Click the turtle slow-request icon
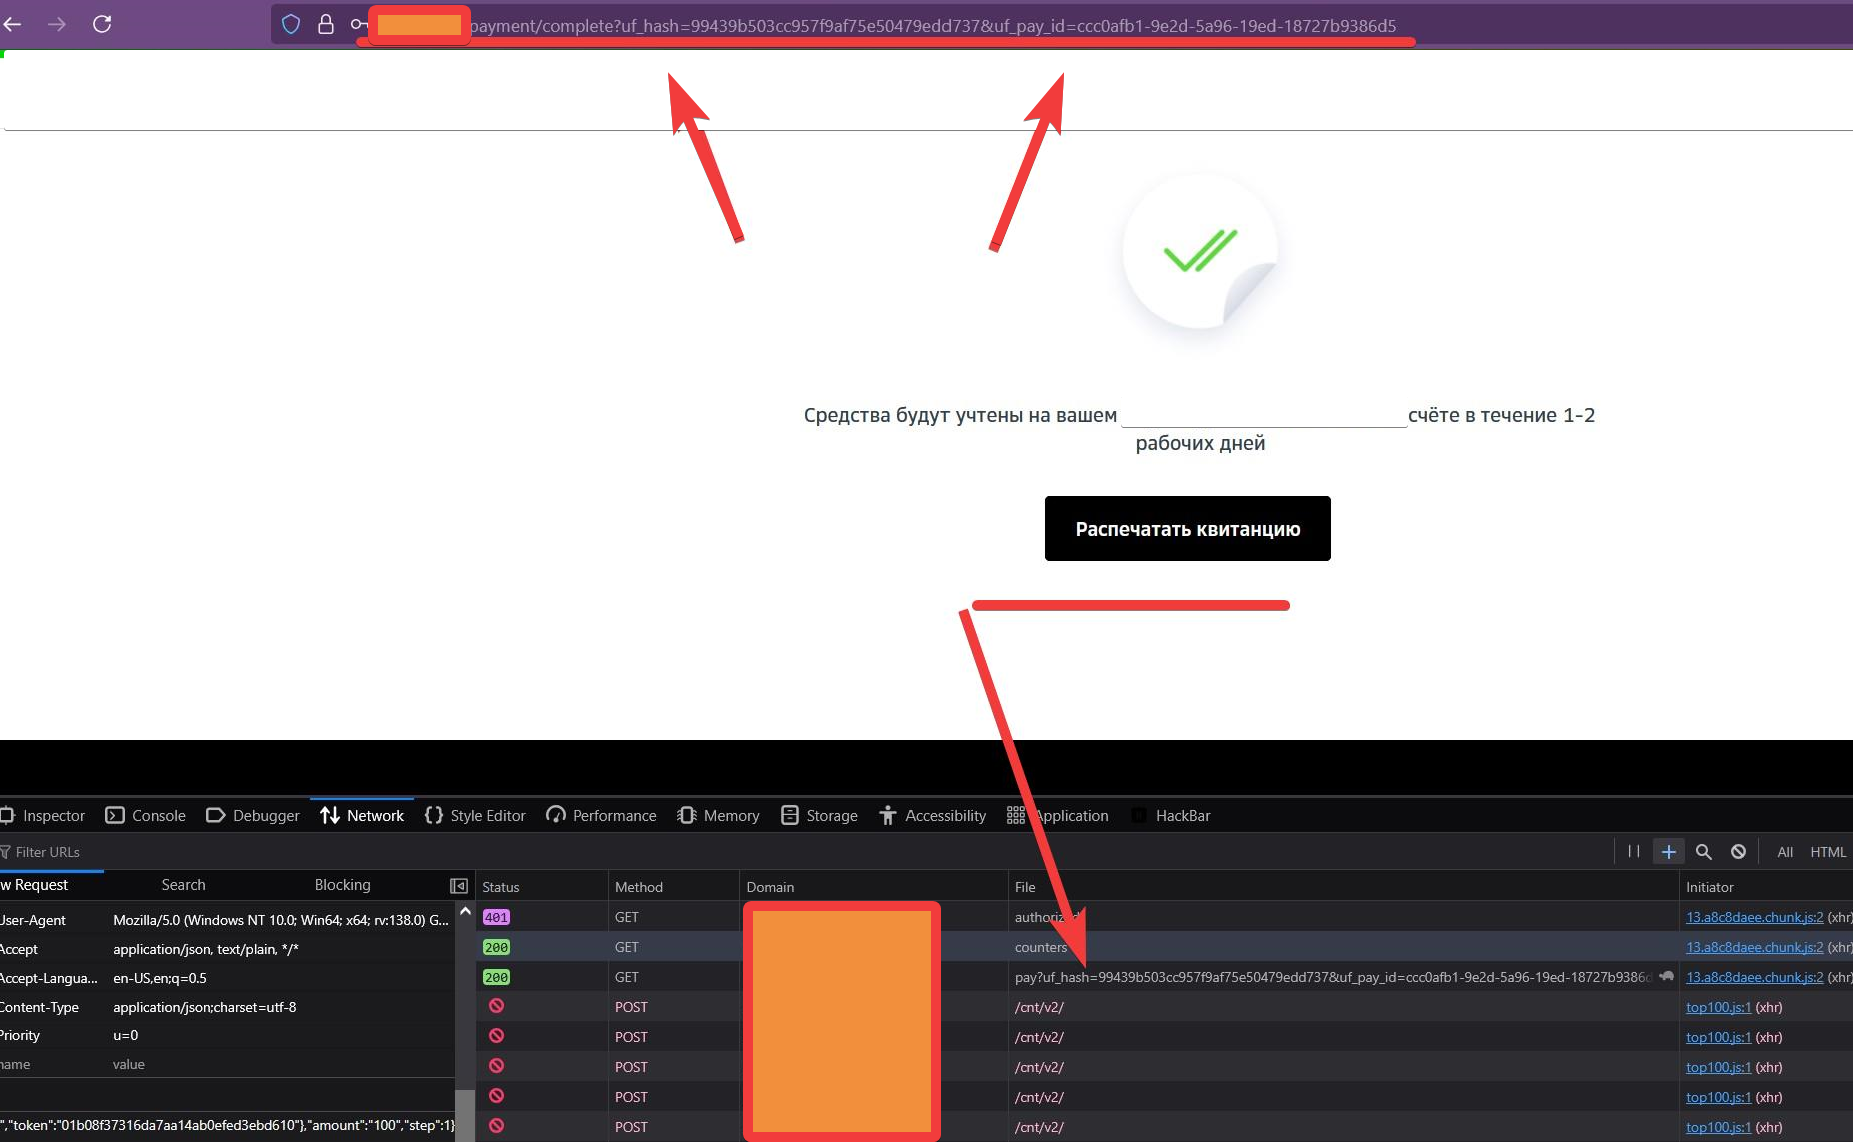This screenshot has width=1853, height=1142. [1666, 976]
